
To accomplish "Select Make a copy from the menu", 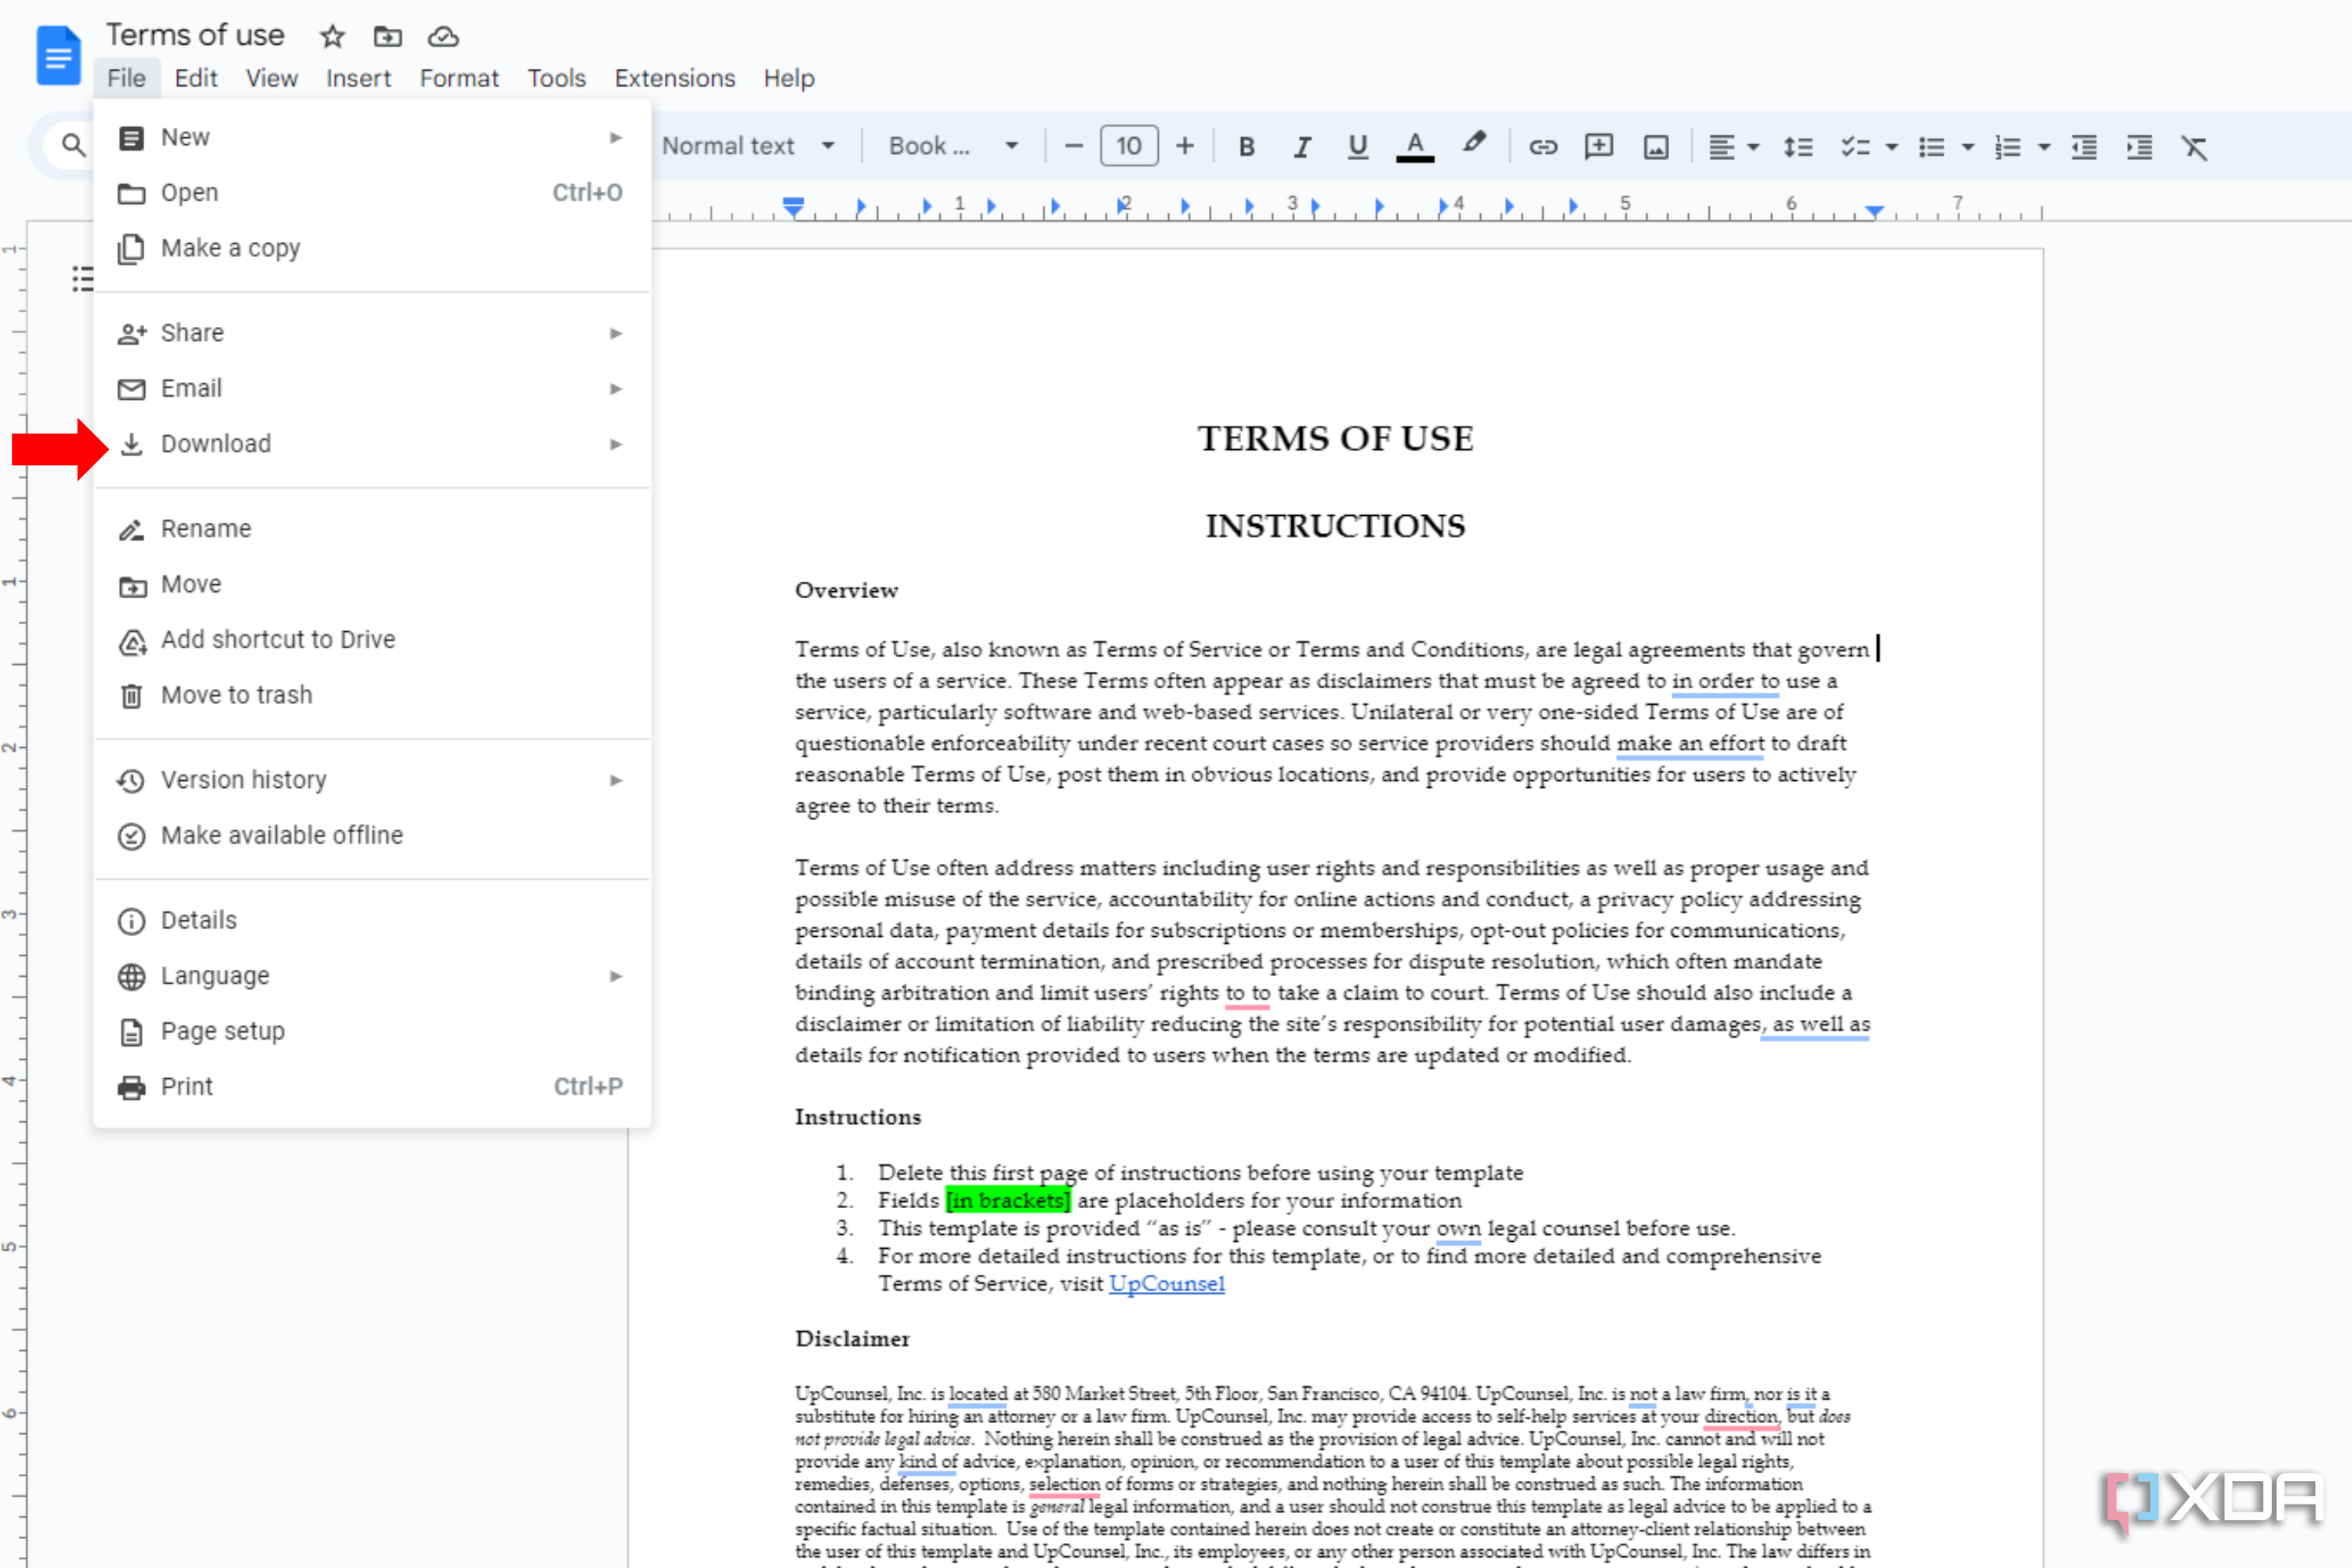I will [x=230, y=248].
